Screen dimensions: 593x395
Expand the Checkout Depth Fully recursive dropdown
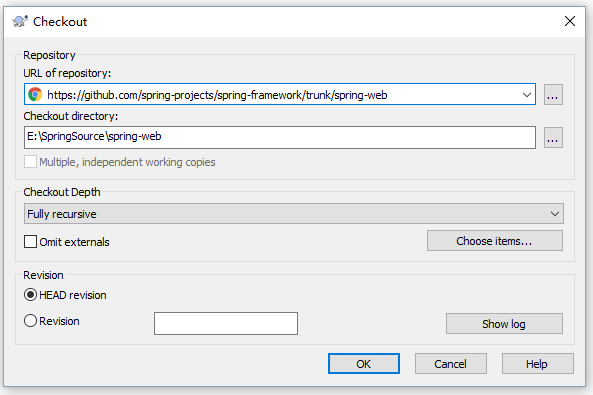click(x=293, y=214)
